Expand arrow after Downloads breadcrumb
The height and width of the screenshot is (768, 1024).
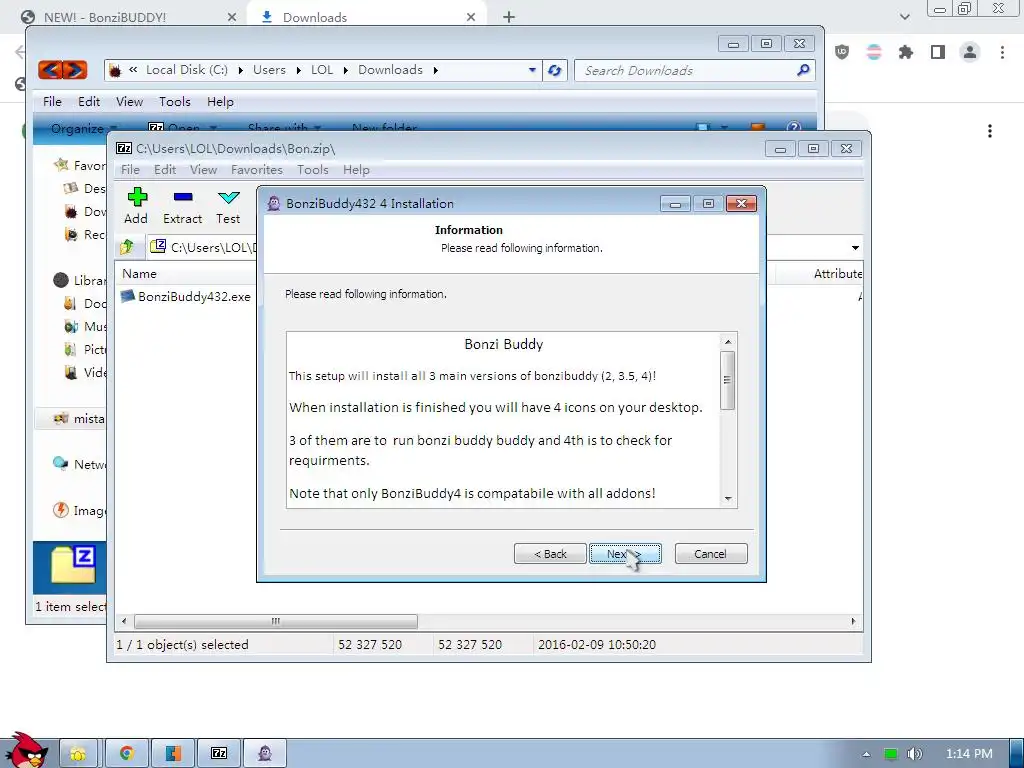click(x=436, y=70)
